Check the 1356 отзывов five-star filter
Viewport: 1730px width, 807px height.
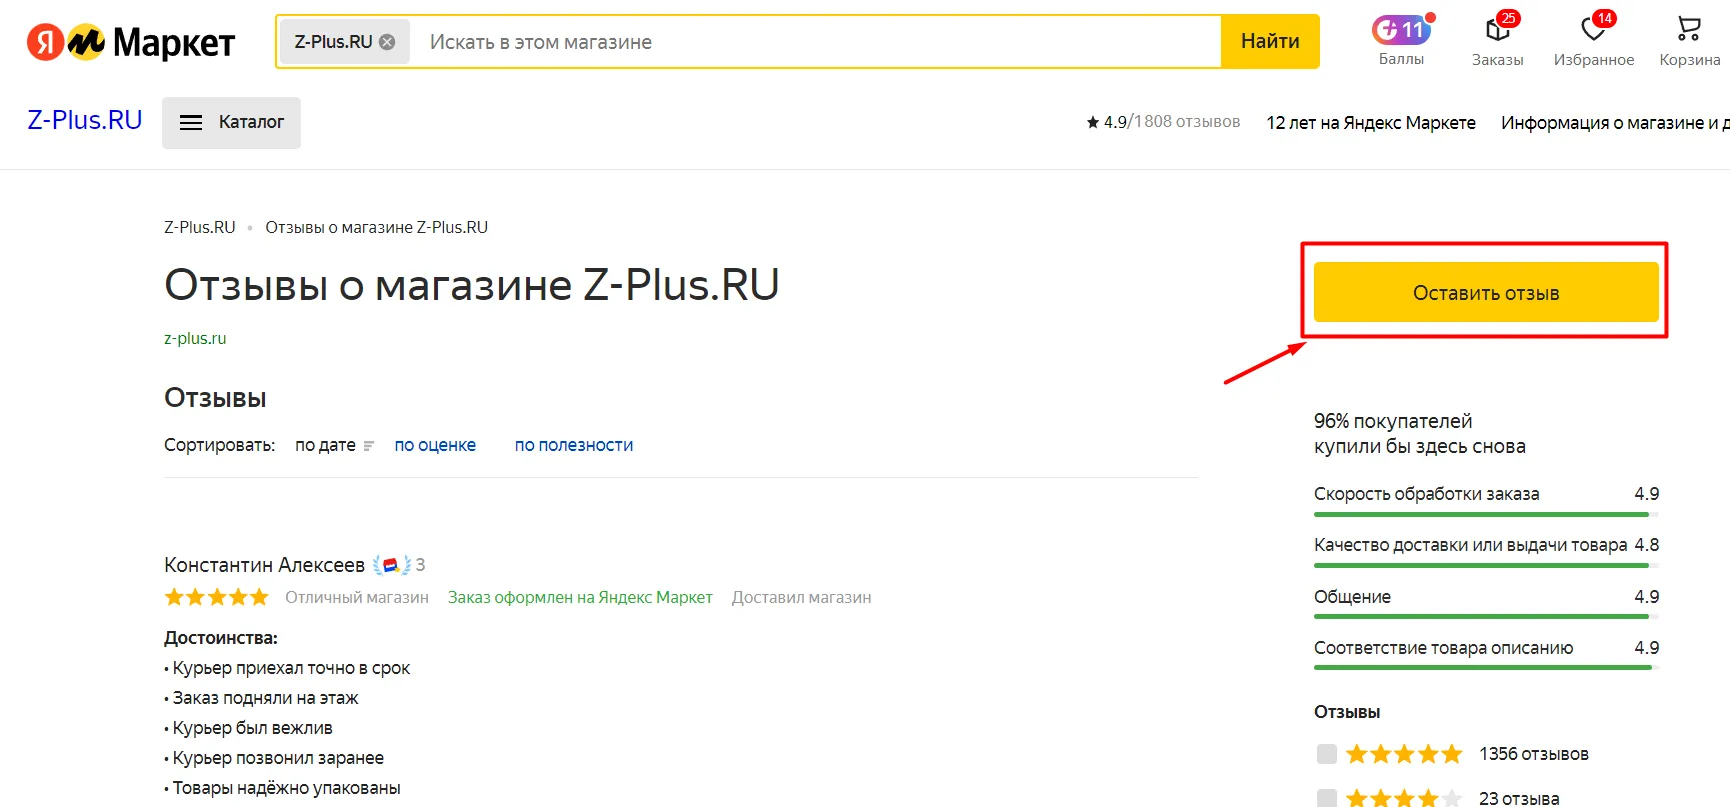coord(1327,754)
